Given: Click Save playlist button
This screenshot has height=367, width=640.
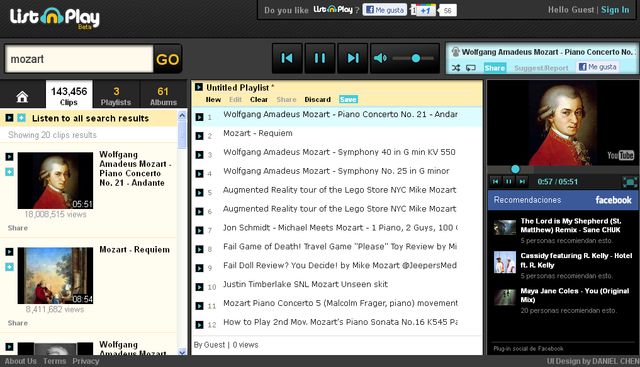Looking at the screenshot, I should click(x=348, y=99).
